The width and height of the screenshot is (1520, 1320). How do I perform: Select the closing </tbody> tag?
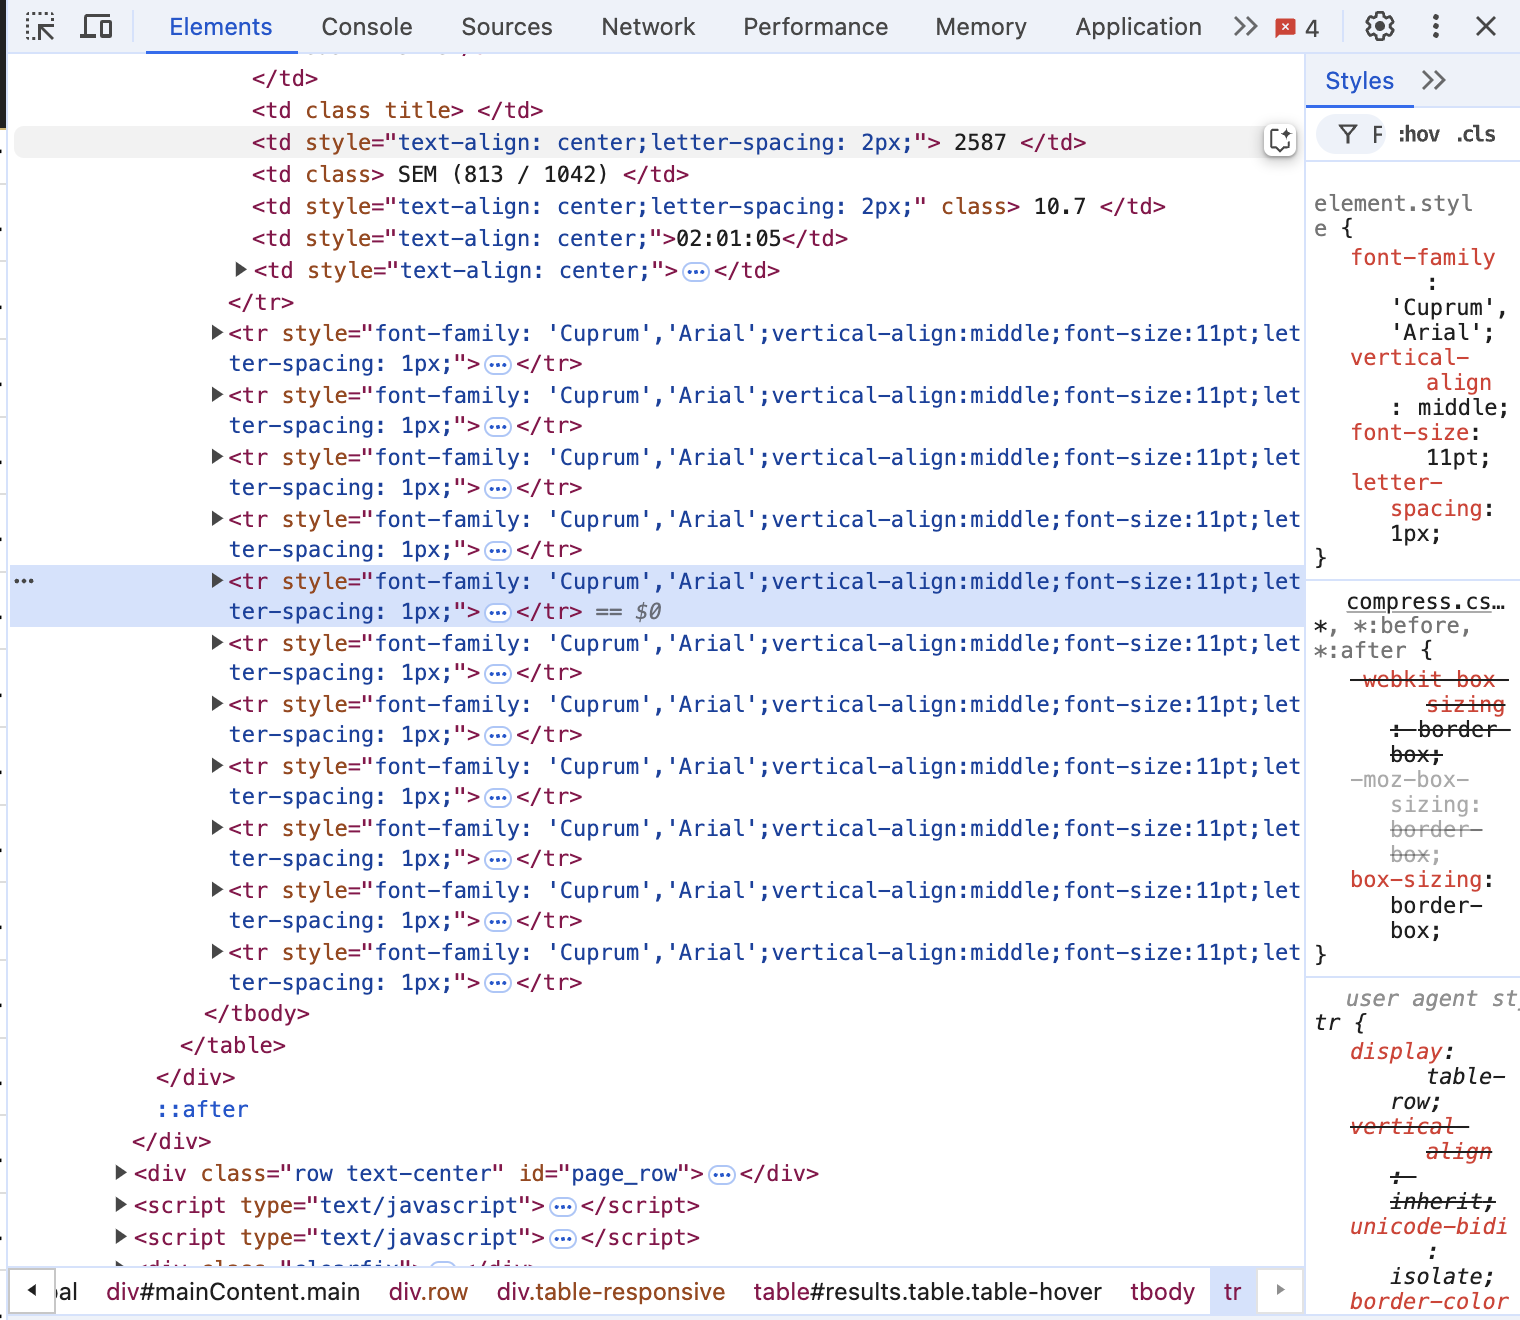[x=257, y=1013]
